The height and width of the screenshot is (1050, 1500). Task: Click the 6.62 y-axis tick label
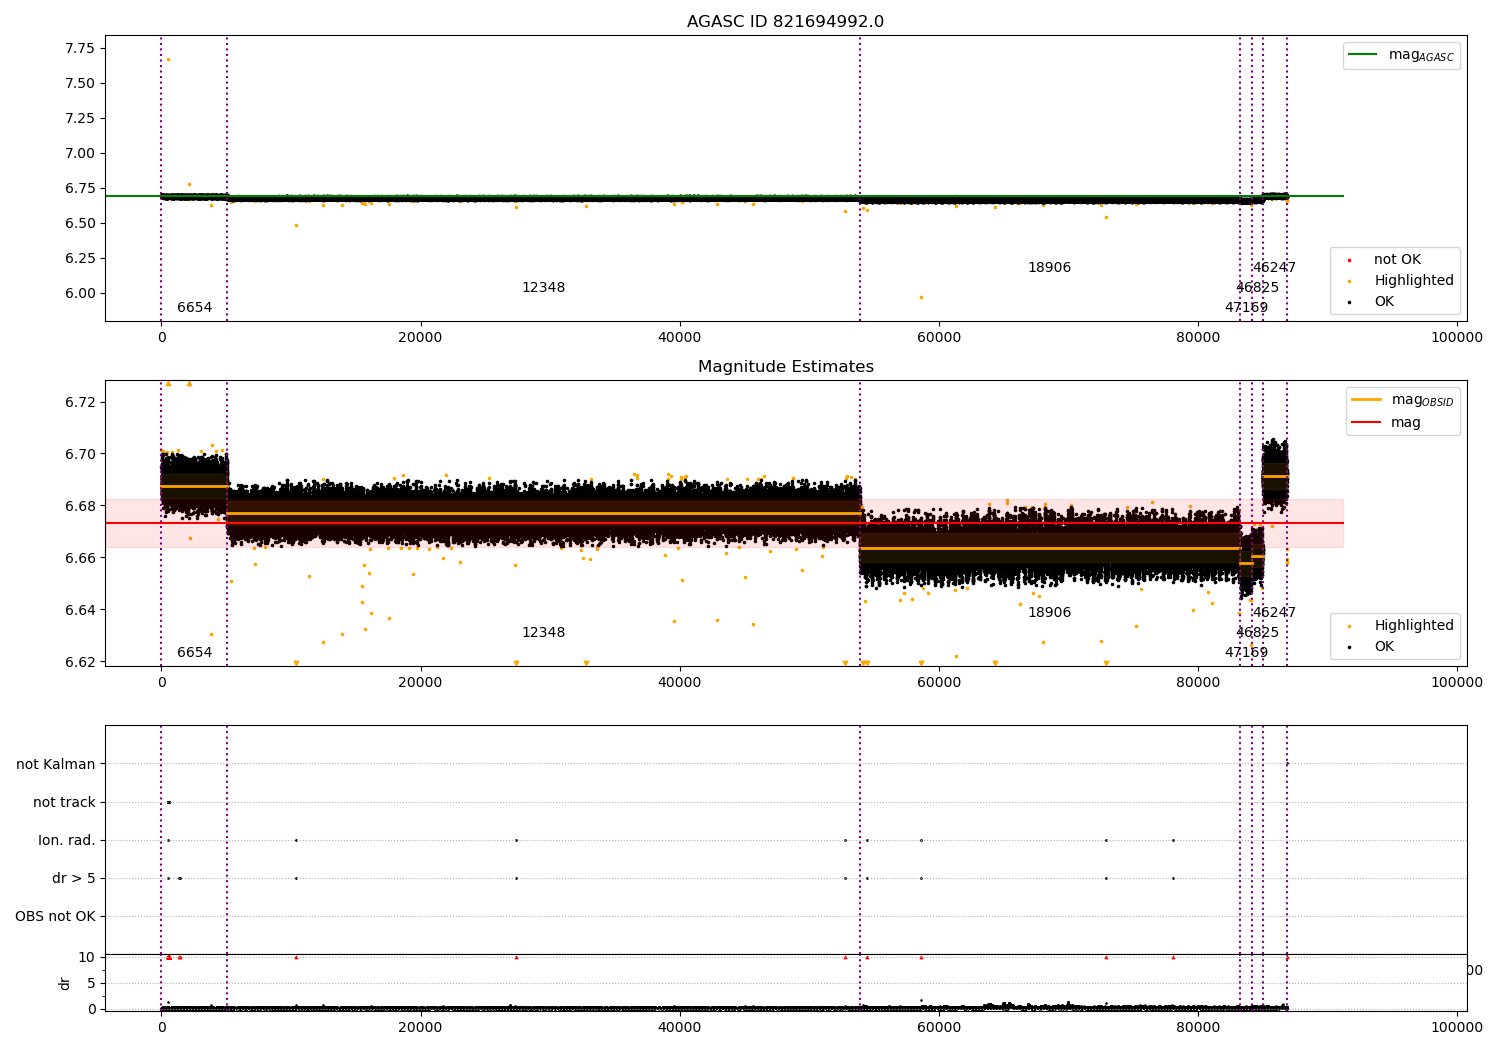pyautogui.click(x=78, y=662)
